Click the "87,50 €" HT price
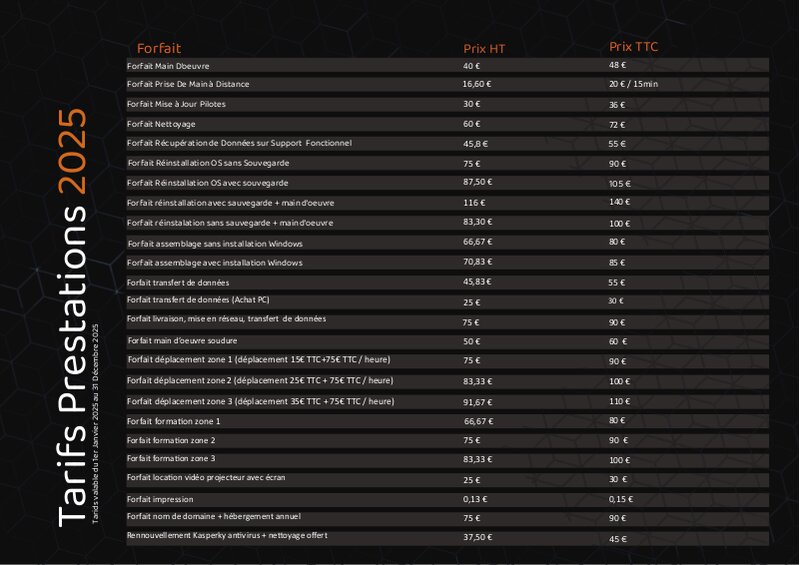The height and width of the screenshot is (565, 800). pyautogui.click(x=477, y=183)
